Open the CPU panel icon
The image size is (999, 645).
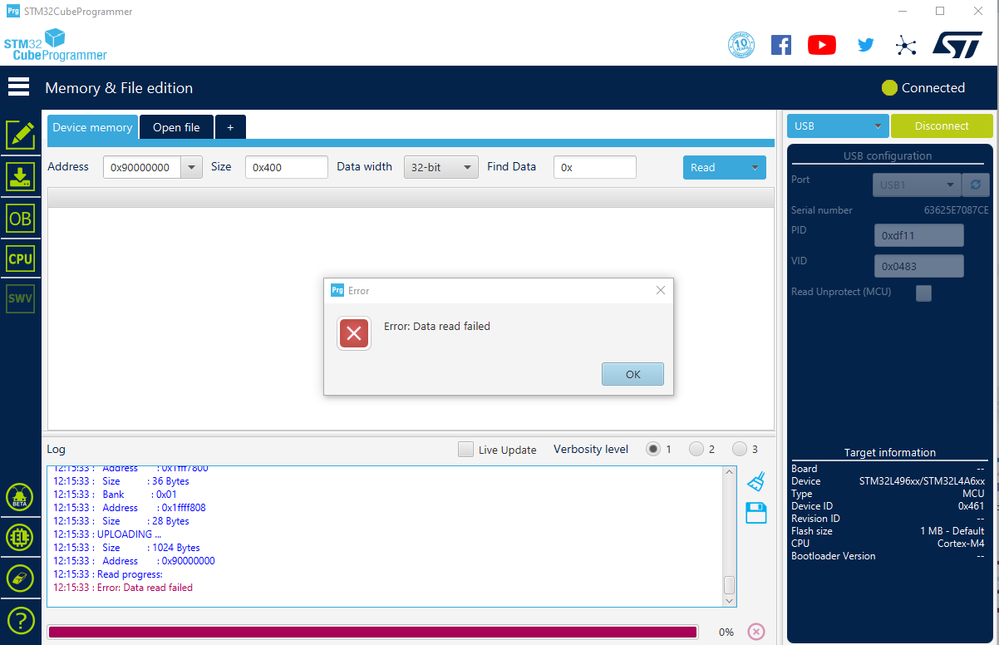click(x=20, y=259)
